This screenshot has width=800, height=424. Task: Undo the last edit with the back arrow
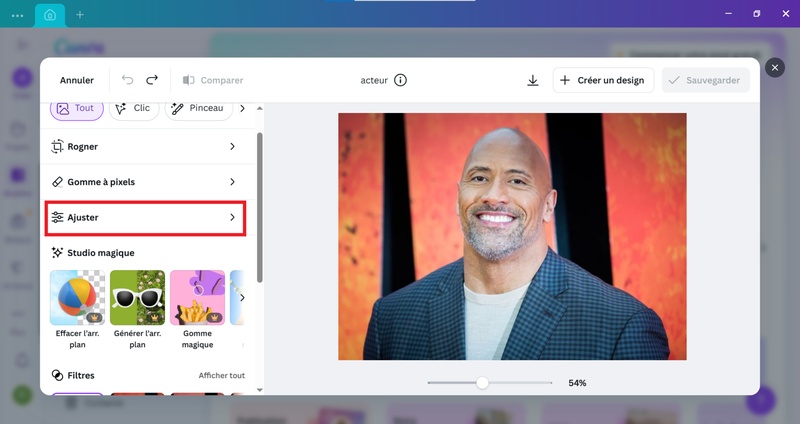128,80
